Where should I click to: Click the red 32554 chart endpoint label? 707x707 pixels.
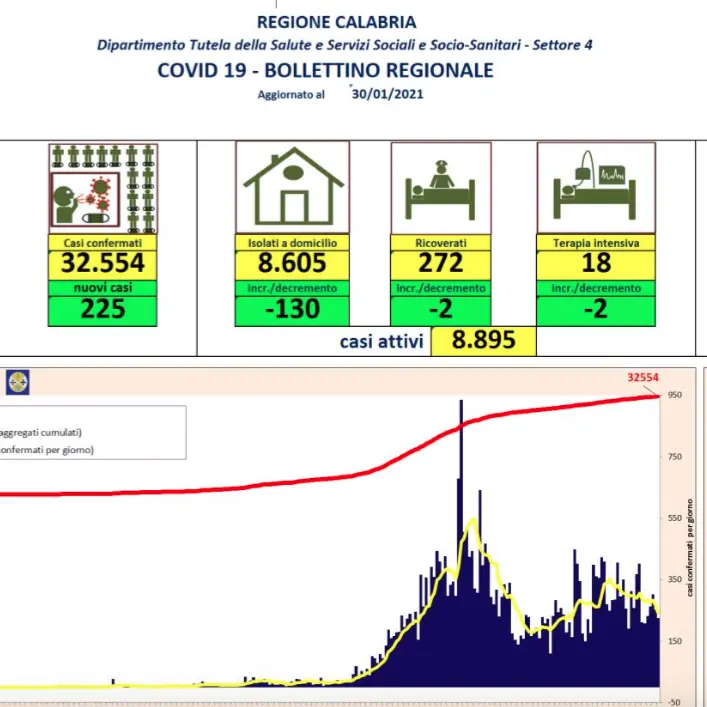point(643,377)
